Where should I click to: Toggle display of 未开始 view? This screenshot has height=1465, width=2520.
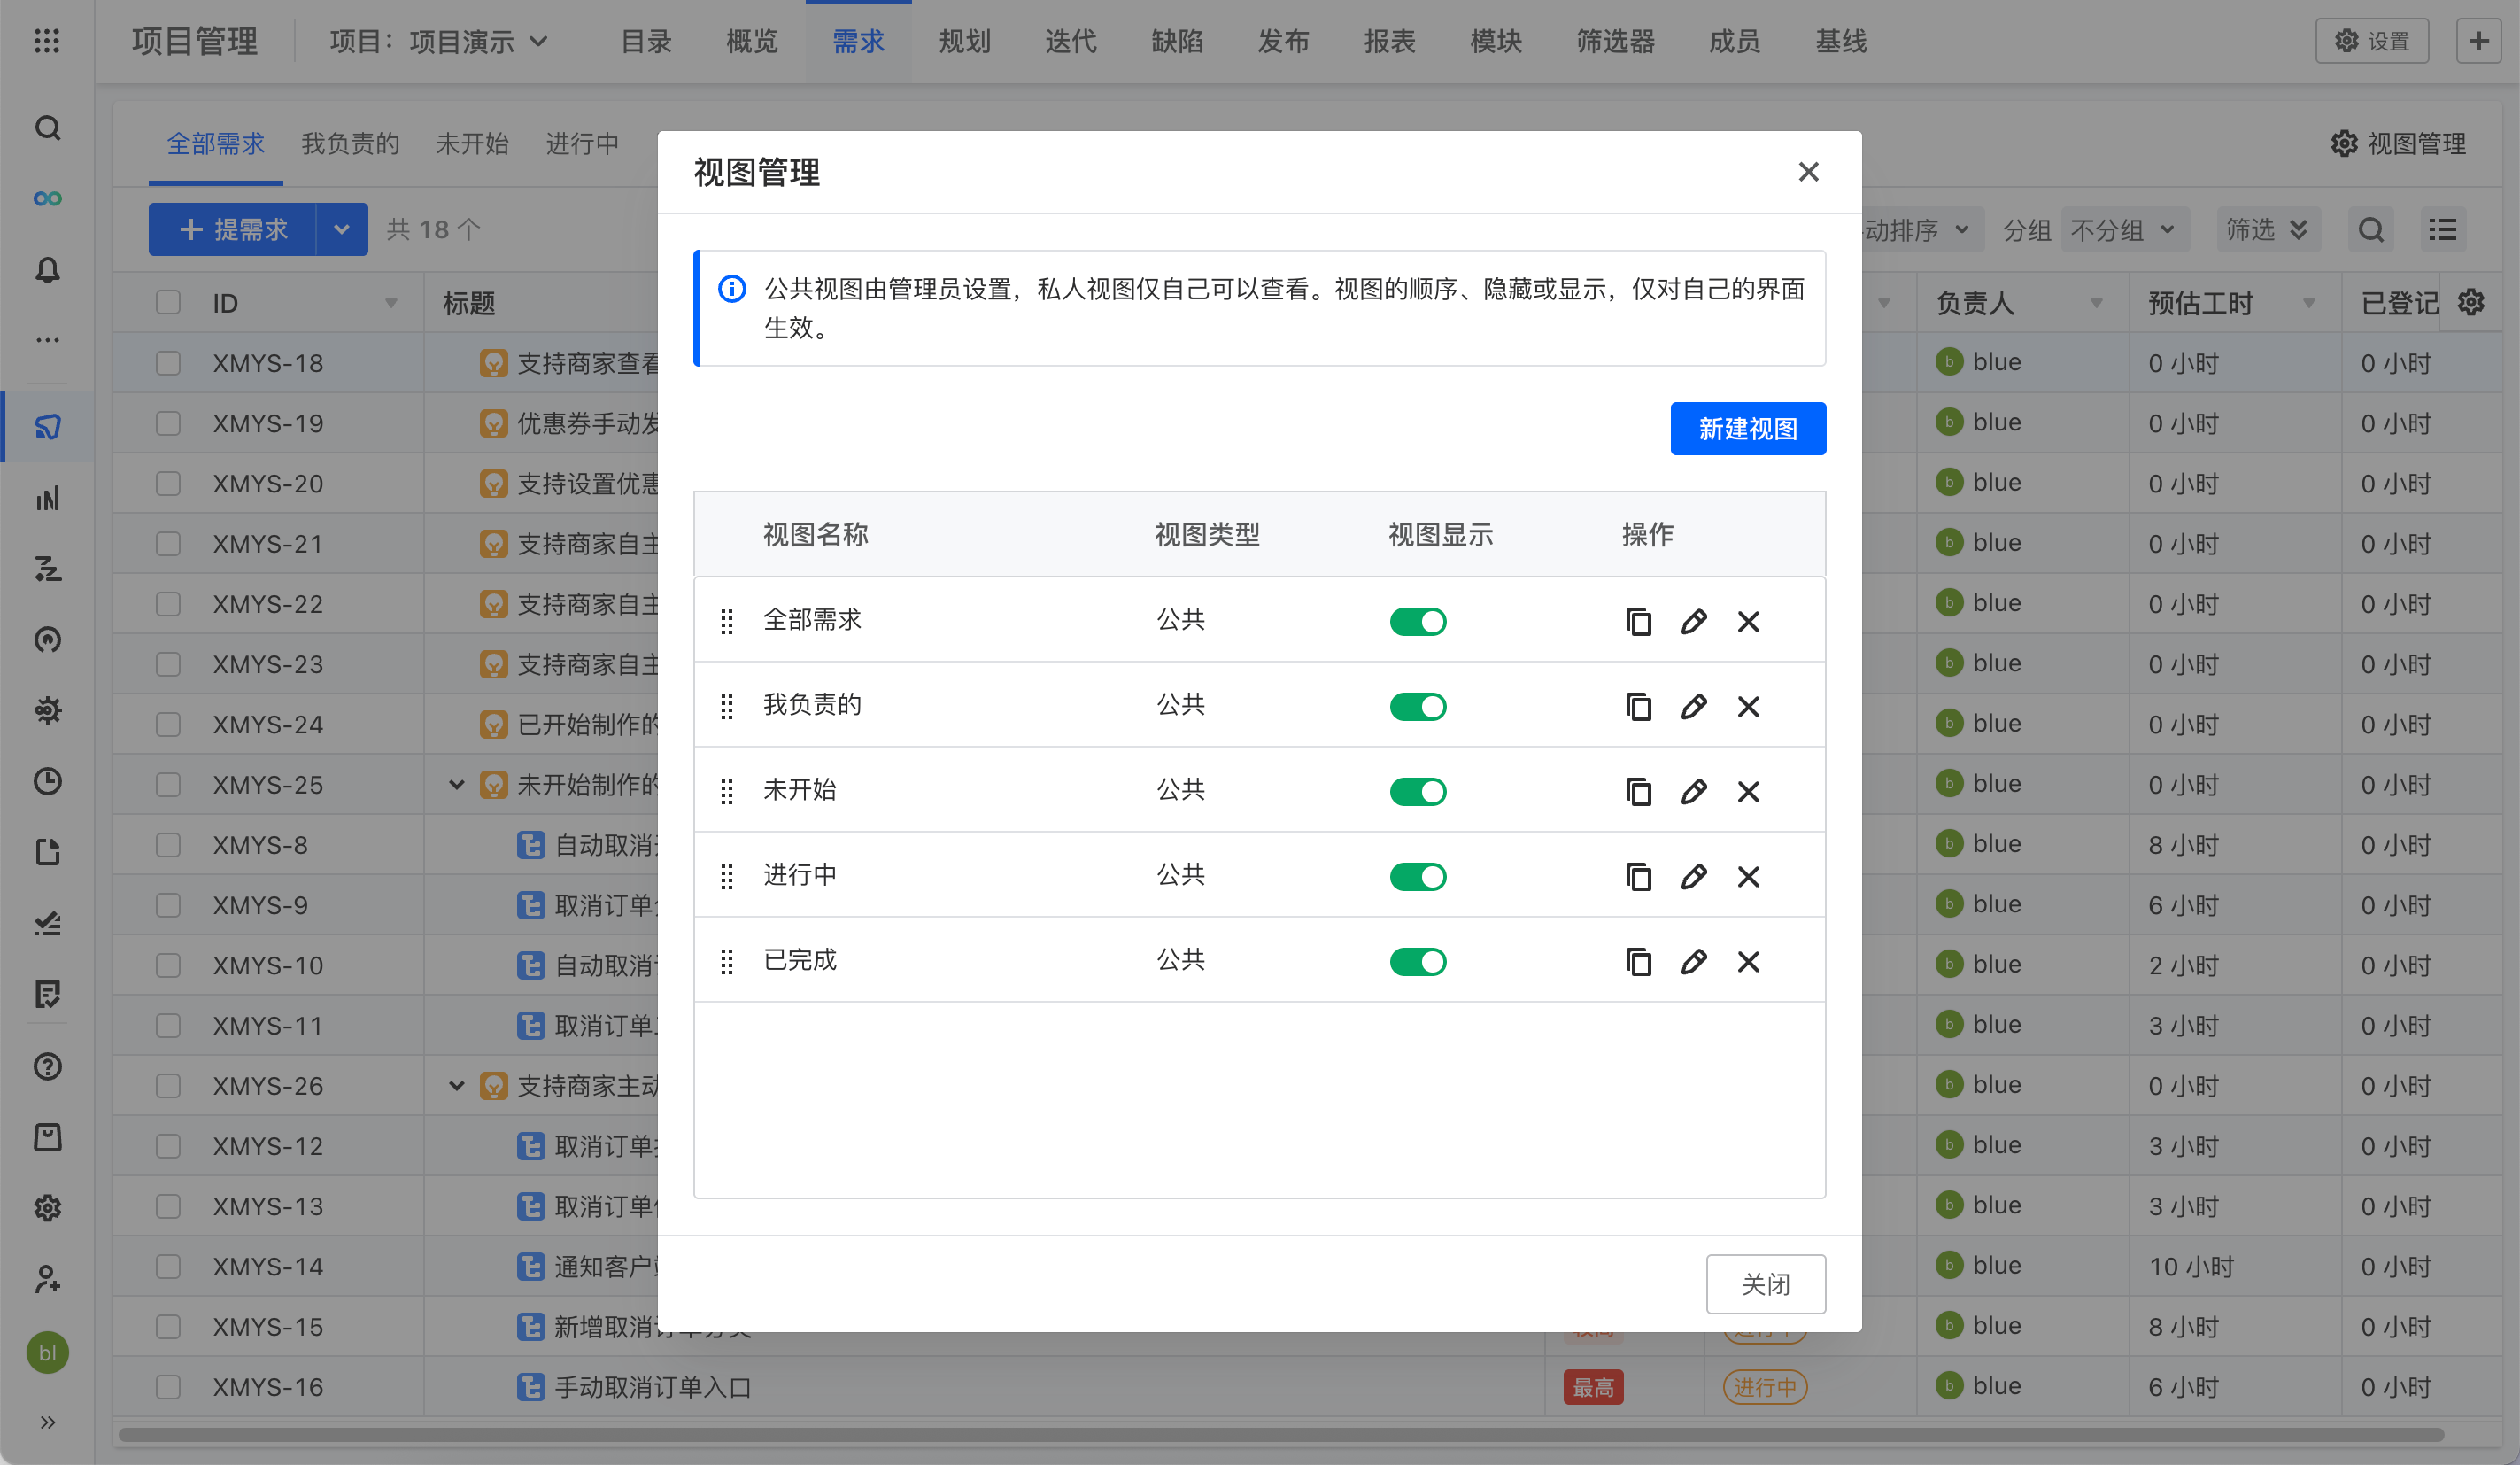pos(1418,791)
